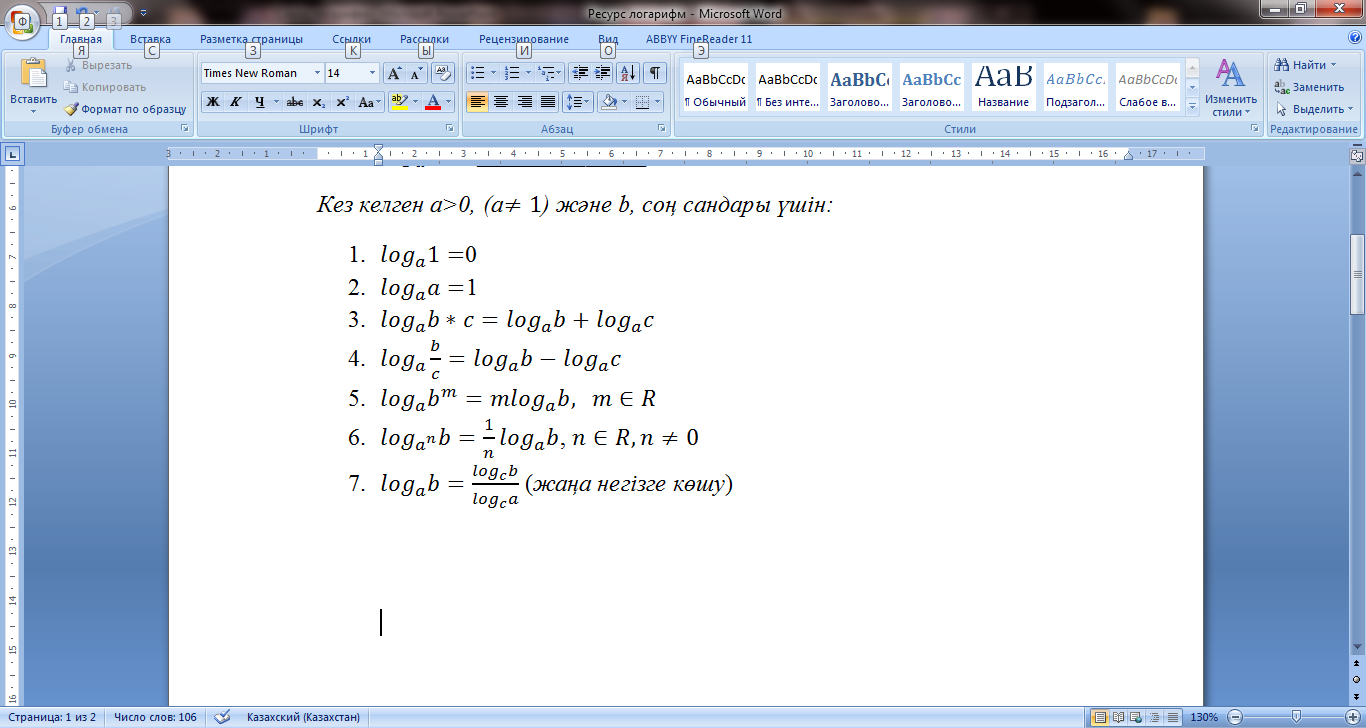Apply the Обычный style

(x=715, y=88)
